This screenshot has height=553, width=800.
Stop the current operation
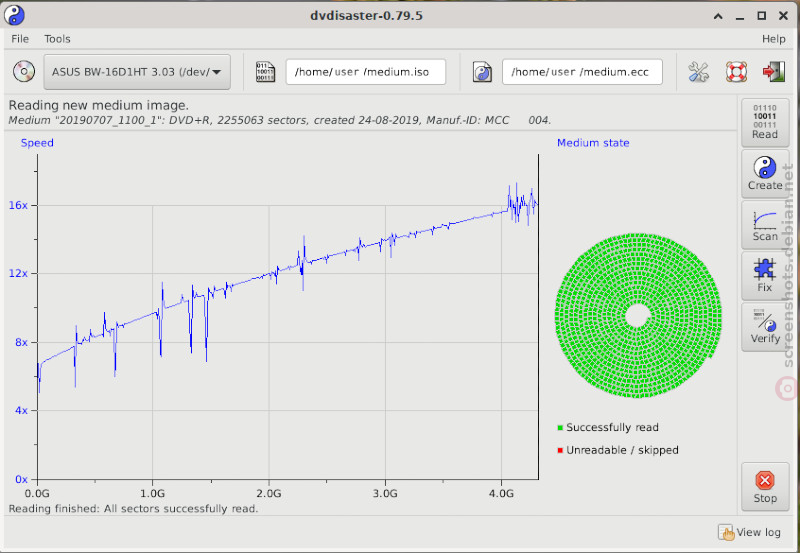click(x=765, y=486)
